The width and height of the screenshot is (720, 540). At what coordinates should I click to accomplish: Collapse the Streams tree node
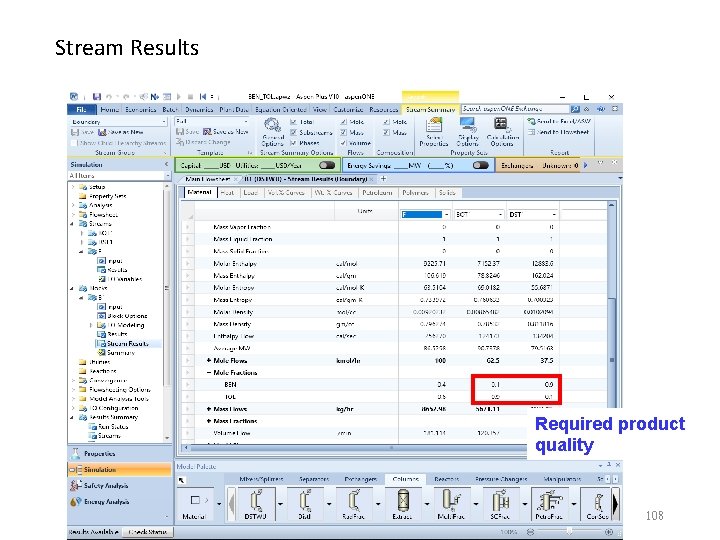tap(72, 224)
